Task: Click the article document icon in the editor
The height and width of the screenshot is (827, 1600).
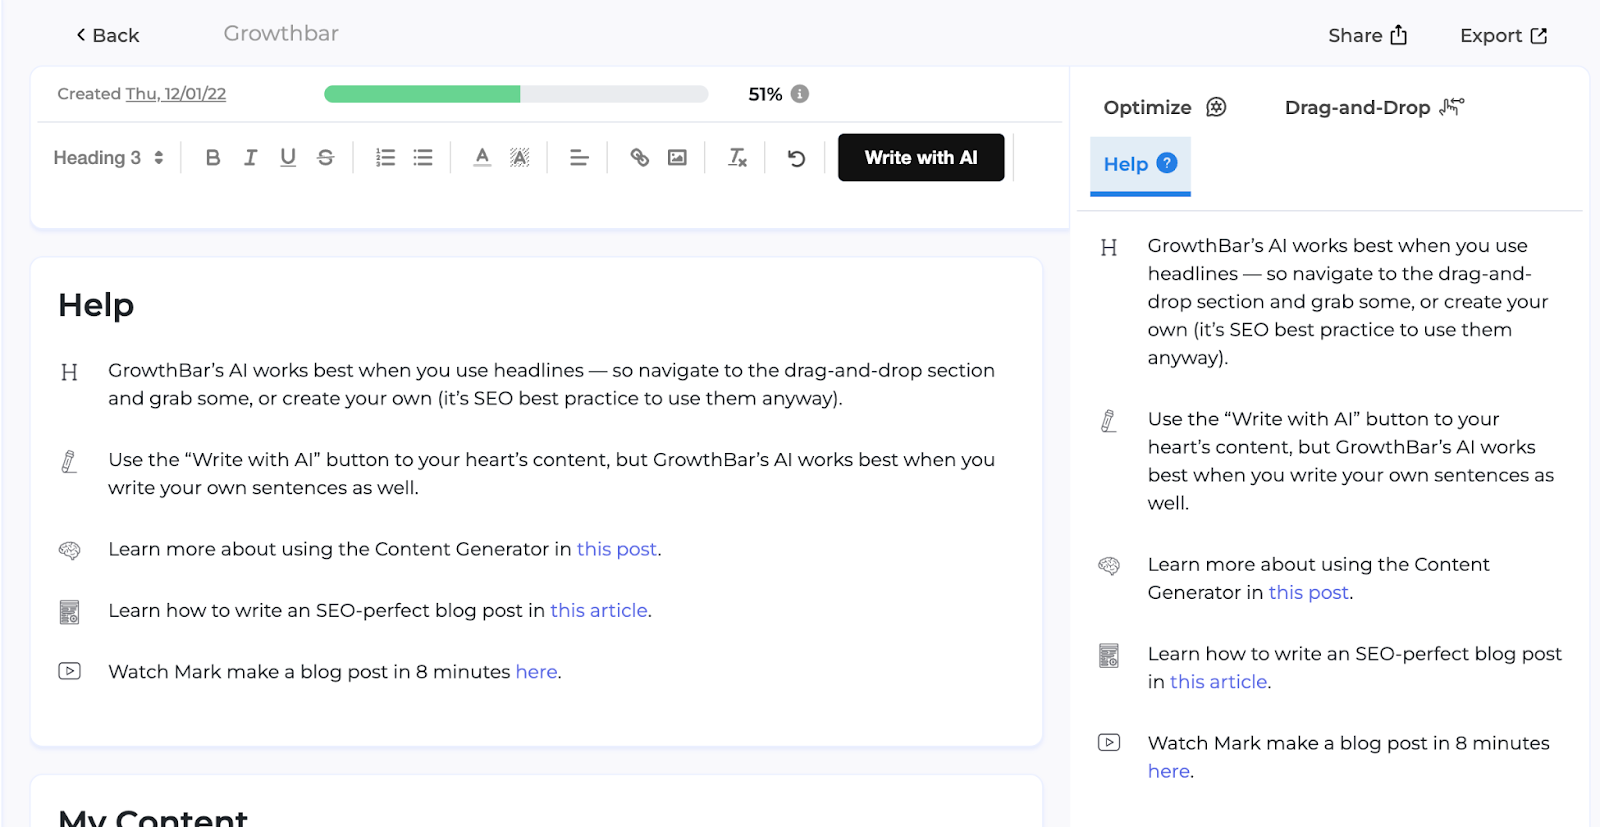Action: coord(69,612)
